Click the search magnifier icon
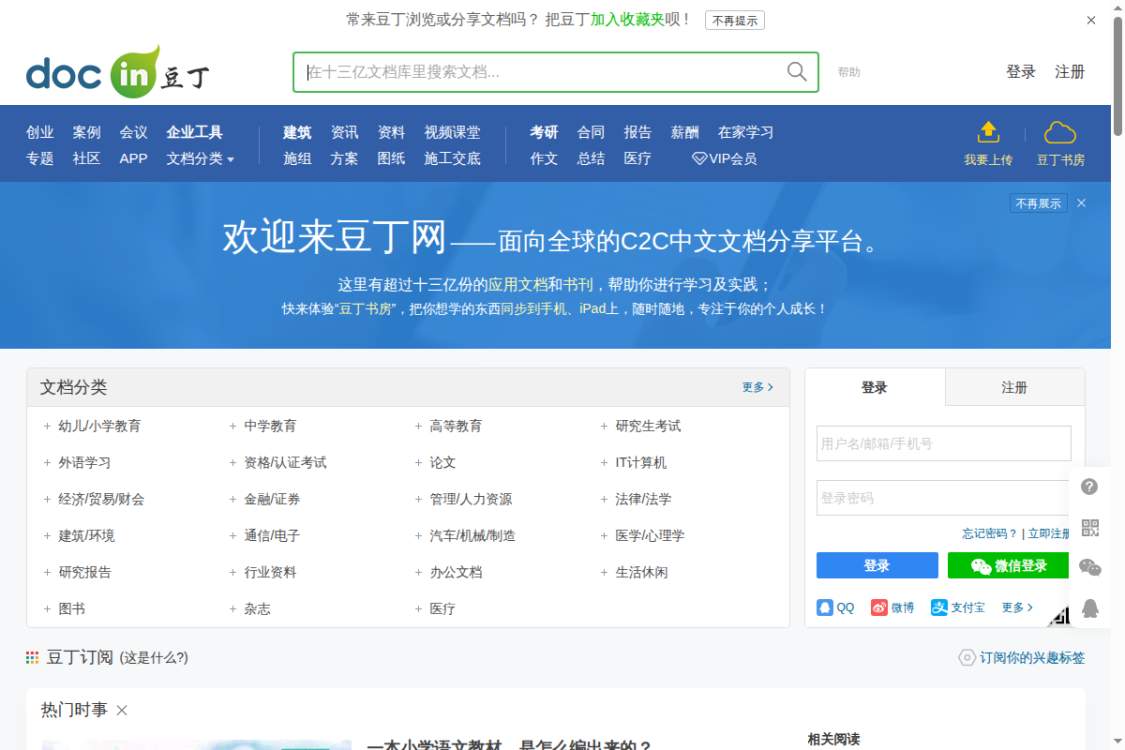 click(x=796, y=71)
